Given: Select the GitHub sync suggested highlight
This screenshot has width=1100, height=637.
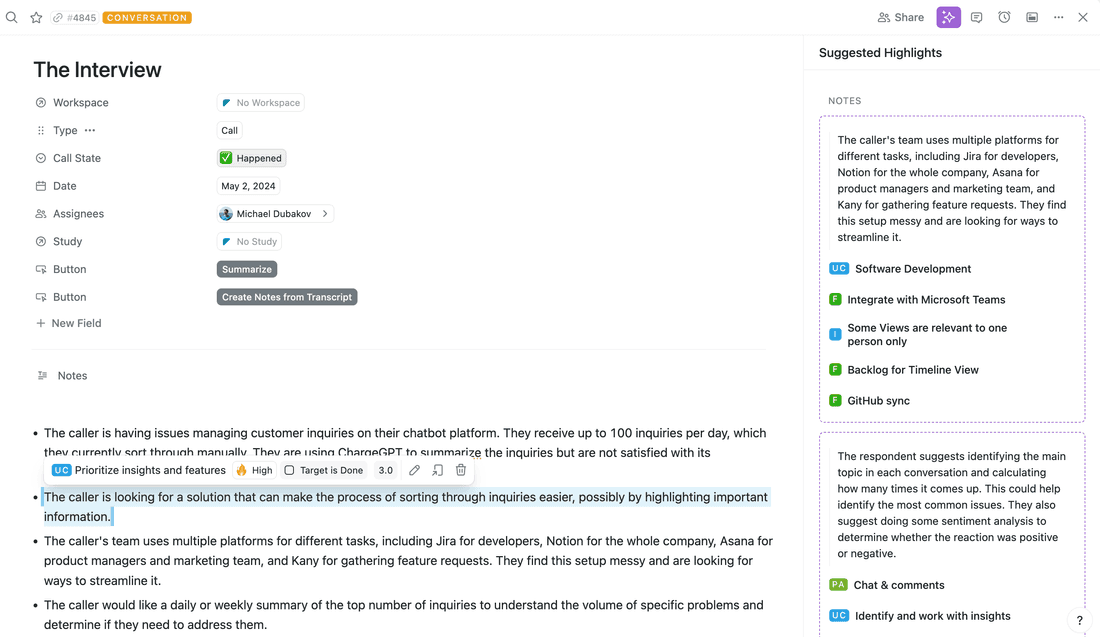Looking at the screenshot, I should click(878, 400).
